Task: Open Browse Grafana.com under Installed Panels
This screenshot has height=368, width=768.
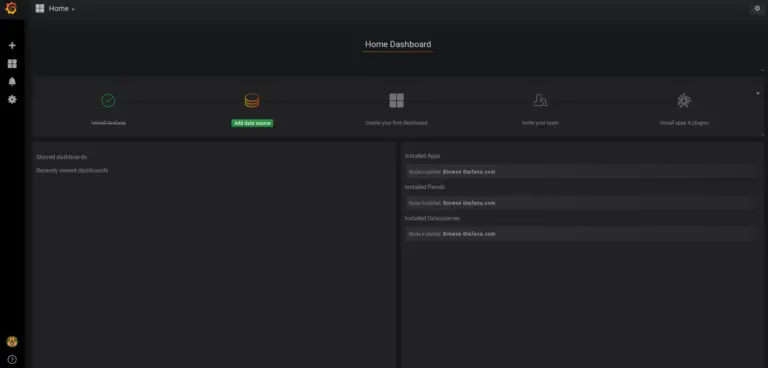Action: click(469, 203)
